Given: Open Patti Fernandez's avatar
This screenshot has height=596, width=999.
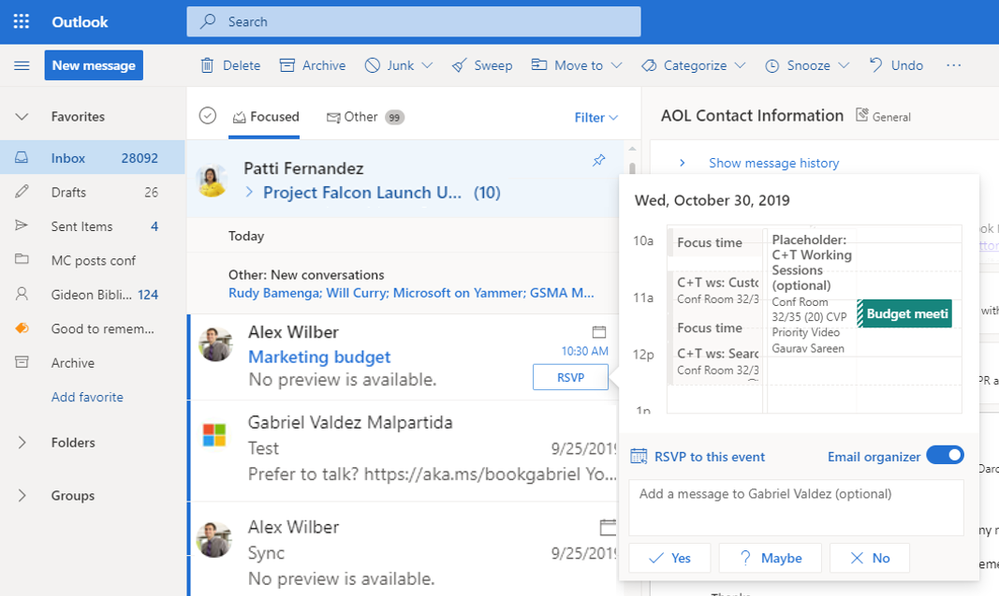Looking at the screenshot, I should pyautogui.click(x=213, y=180).
